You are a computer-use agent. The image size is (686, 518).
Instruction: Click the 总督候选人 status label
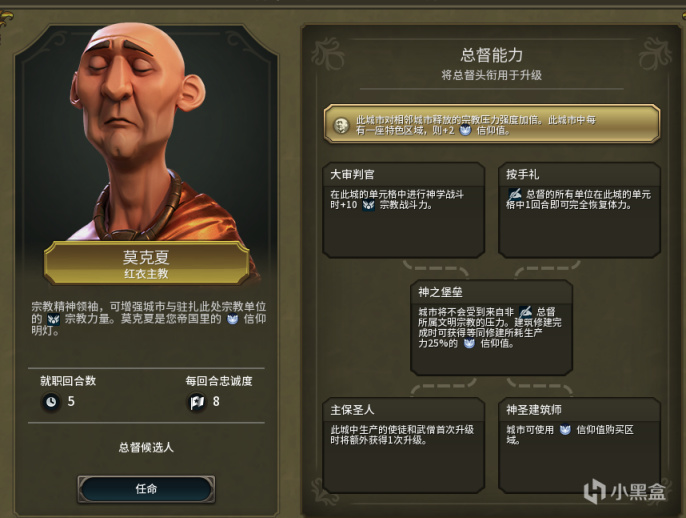[x=146, y=448]
